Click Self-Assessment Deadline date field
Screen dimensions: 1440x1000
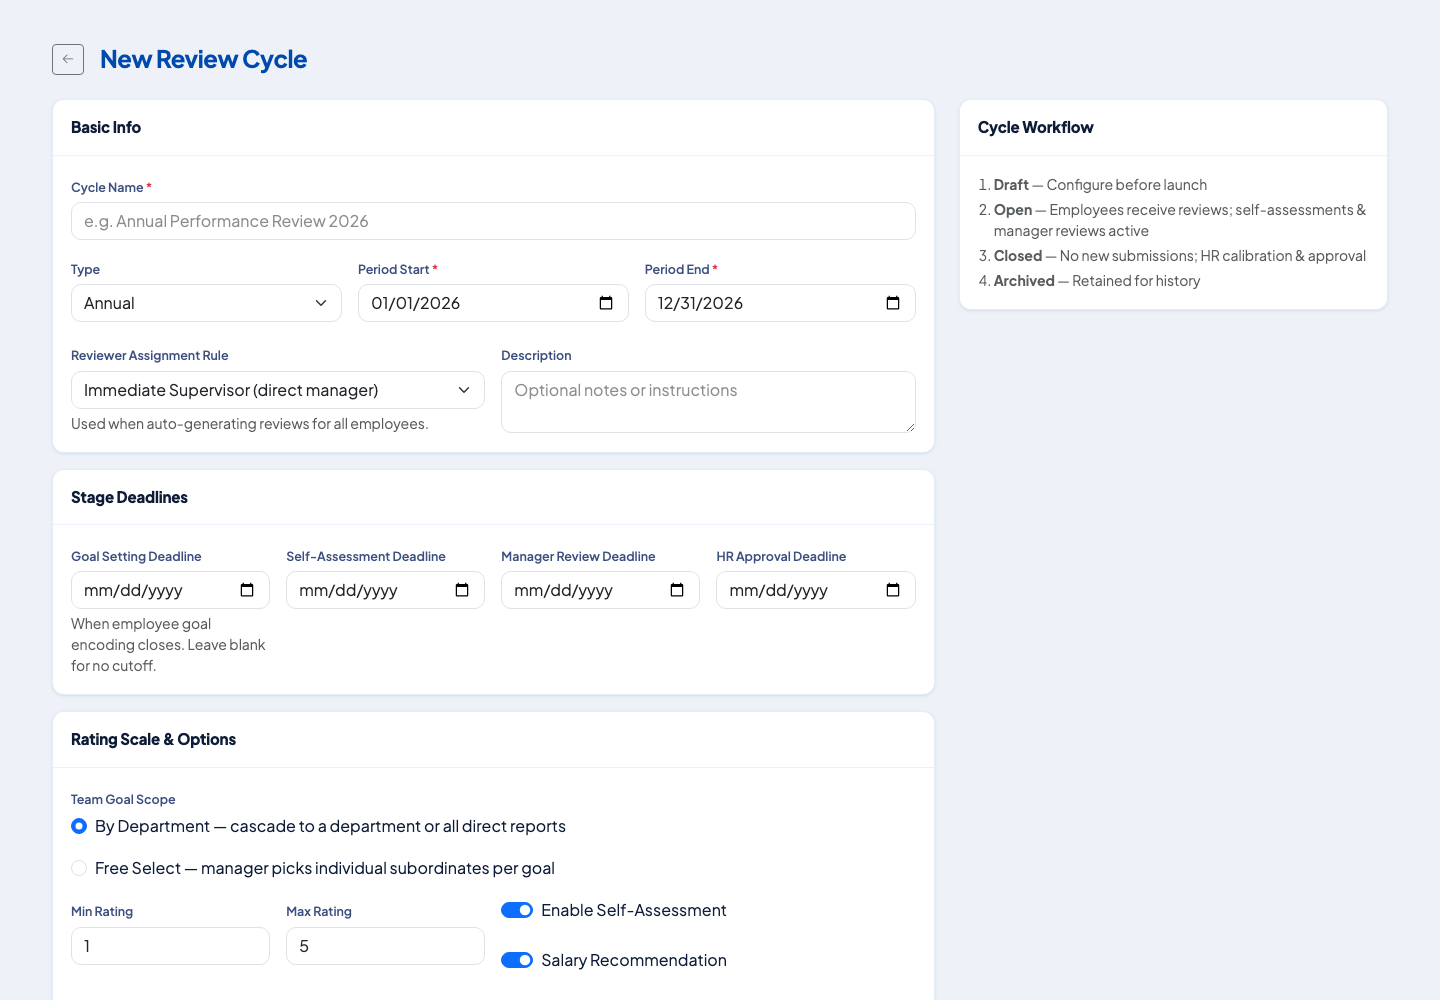pyautogui.click(x=385, y=590)
